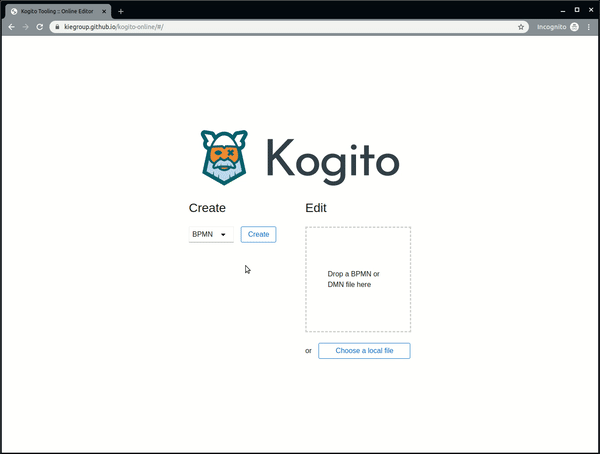Click the Kogito logo image

[x=300, y=158]
